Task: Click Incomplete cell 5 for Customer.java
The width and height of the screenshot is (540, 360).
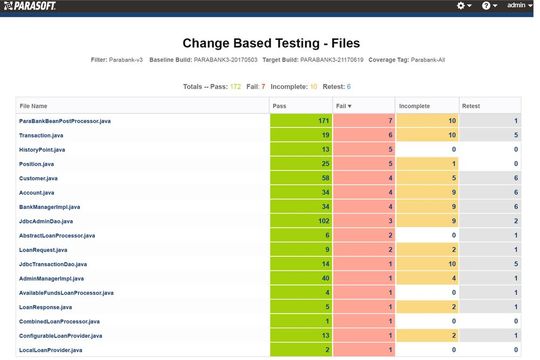Action: pyautogui.click(x=427, y=178)
